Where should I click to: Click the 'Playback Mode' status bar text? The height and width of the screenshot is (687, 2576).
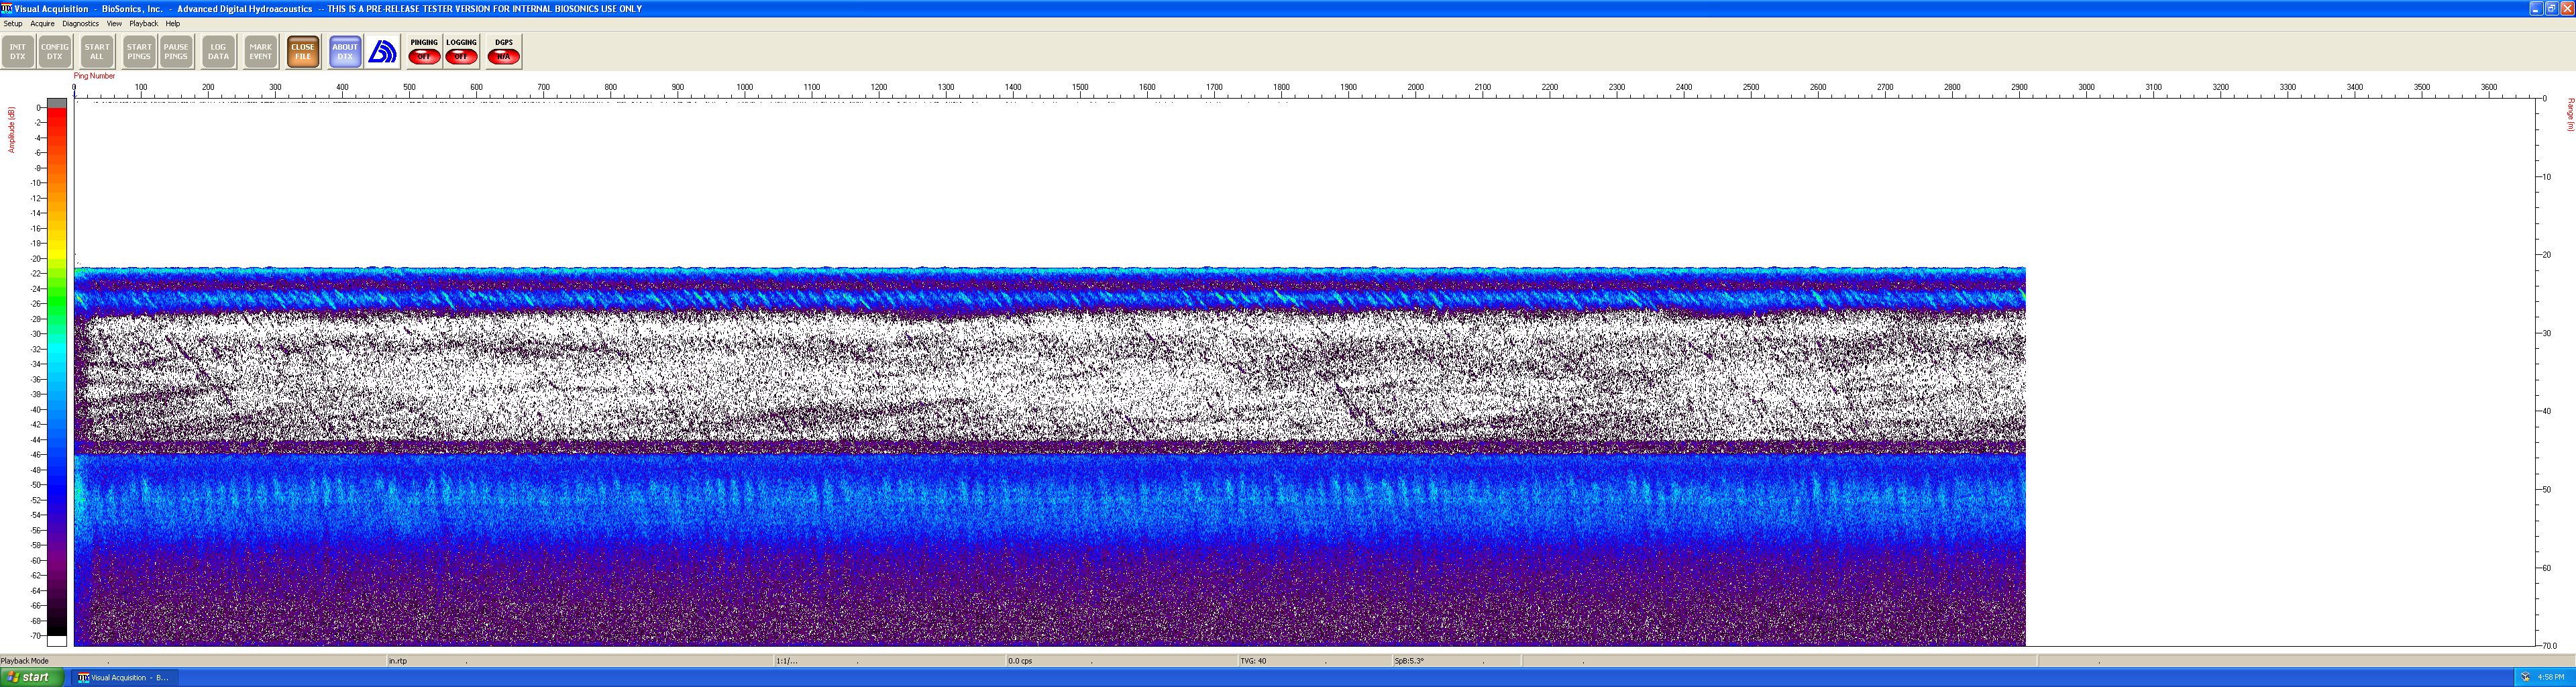25,661
